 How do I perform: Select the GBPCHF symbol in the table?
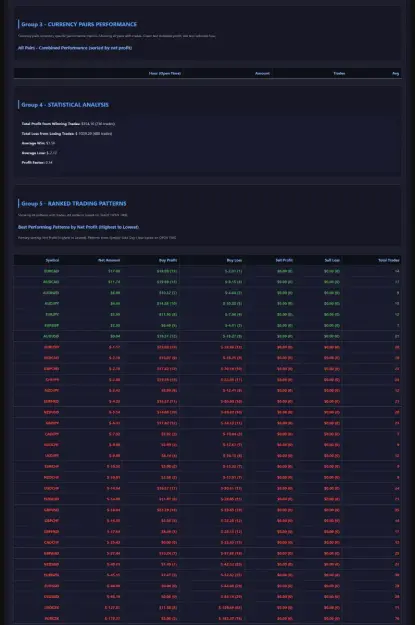click(51, 521)
